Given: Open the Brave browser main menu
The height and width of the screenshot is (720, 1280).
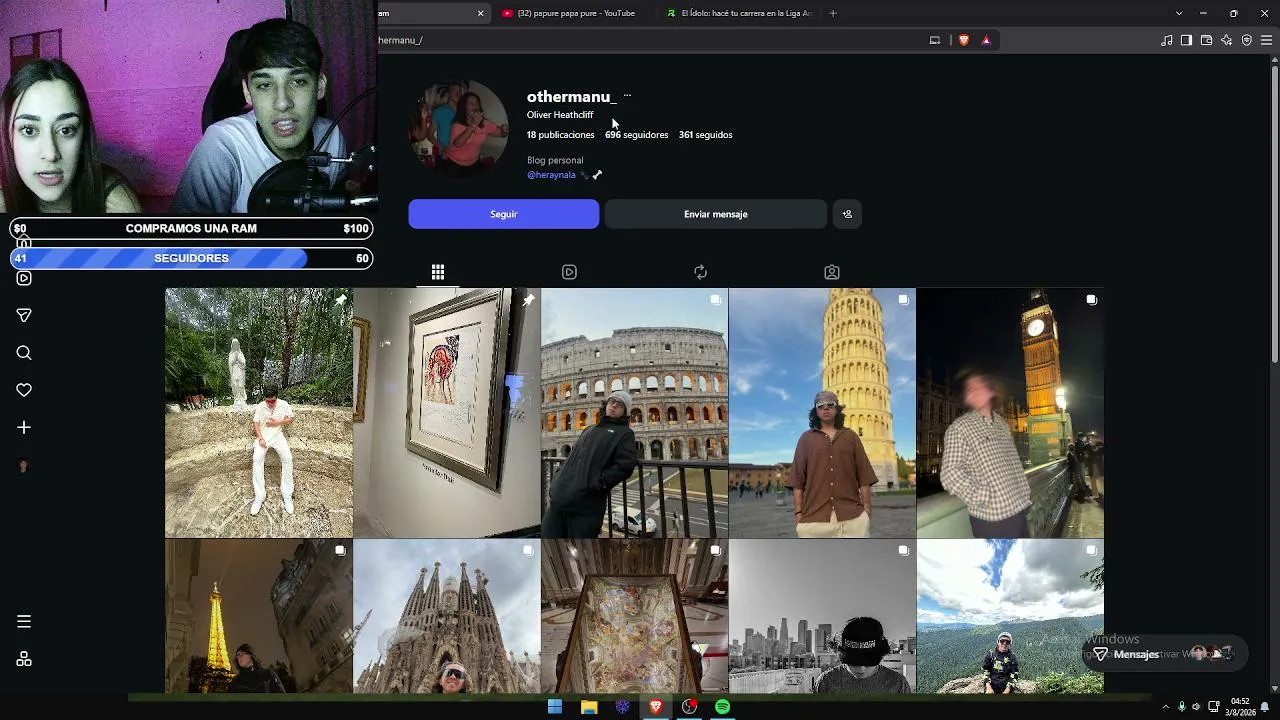Looking at the screenshot, I should pyautogui.click(x=1266, y=40).
